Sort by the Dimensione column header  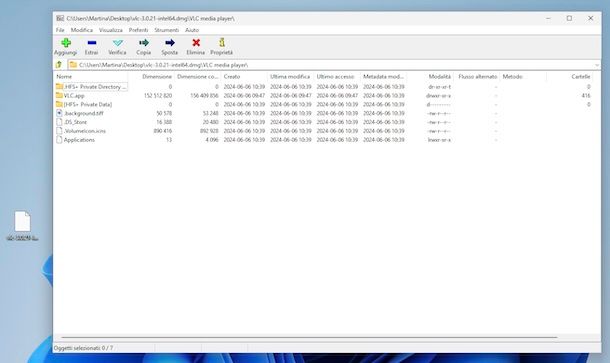click(151, 77)
